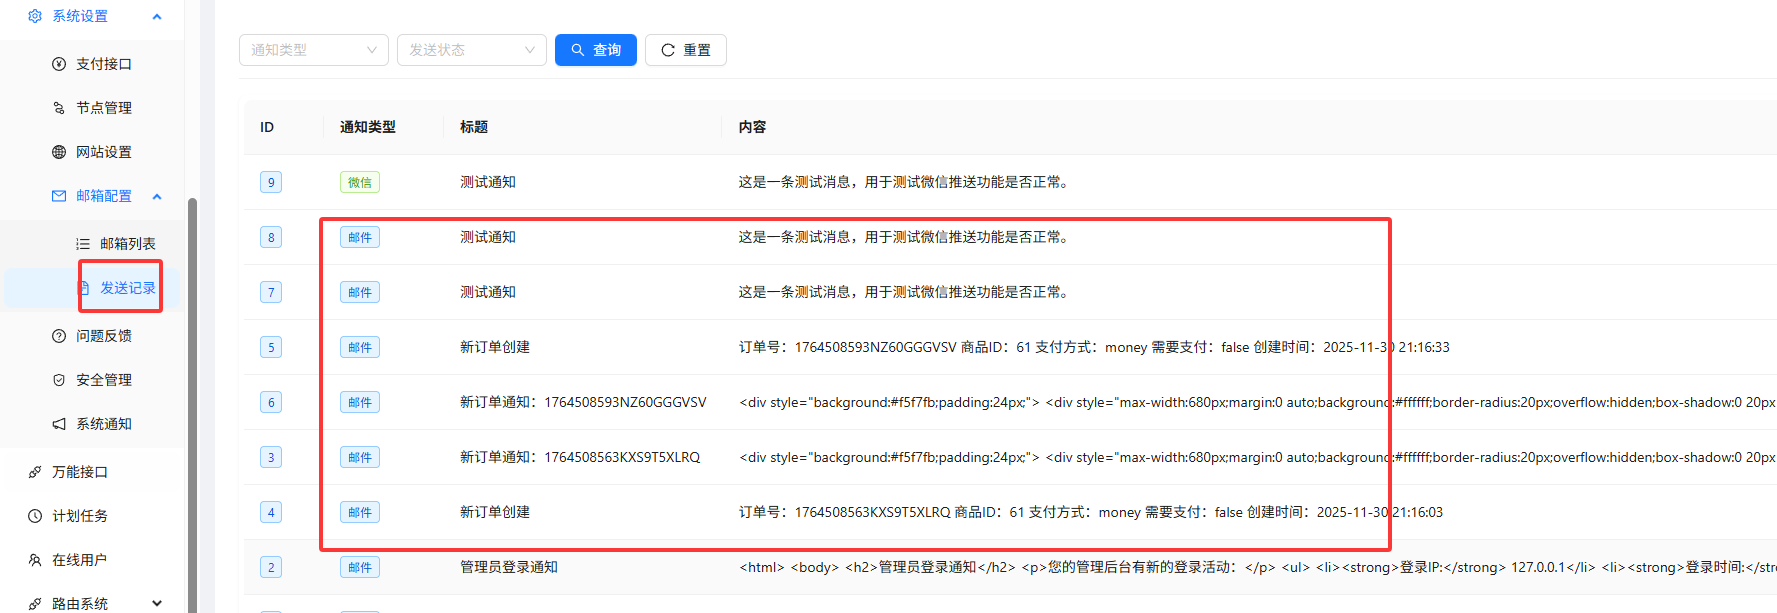Image resolution: width=1777 pixels, height=613 pixels.
Task: Click the ID 9 badge in table
Action: [x=271, y=182]
